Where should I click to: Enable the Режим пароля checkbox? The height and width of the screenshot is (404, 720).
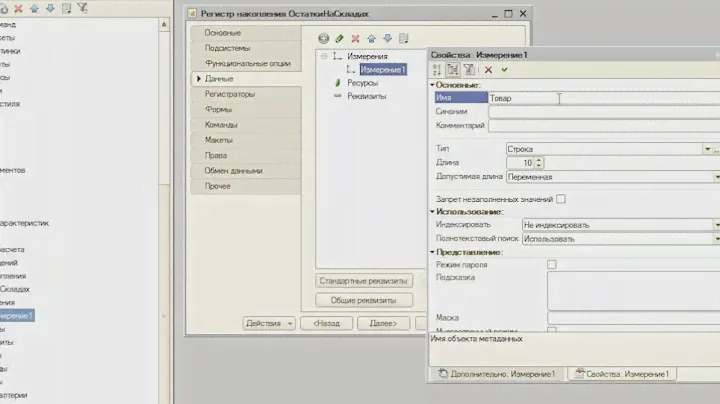552,264
